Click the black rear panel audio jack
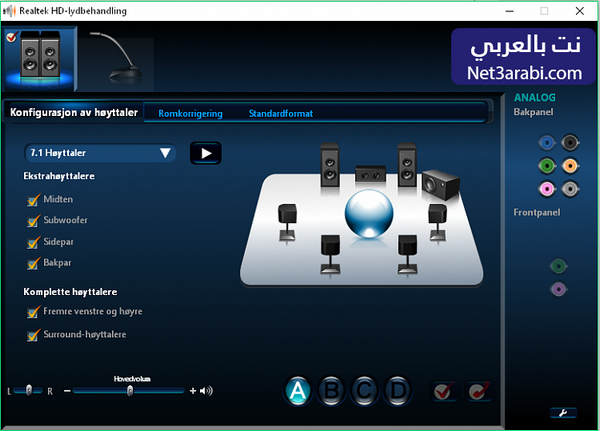The image size is (600, 431). click(x=570, y=143)
